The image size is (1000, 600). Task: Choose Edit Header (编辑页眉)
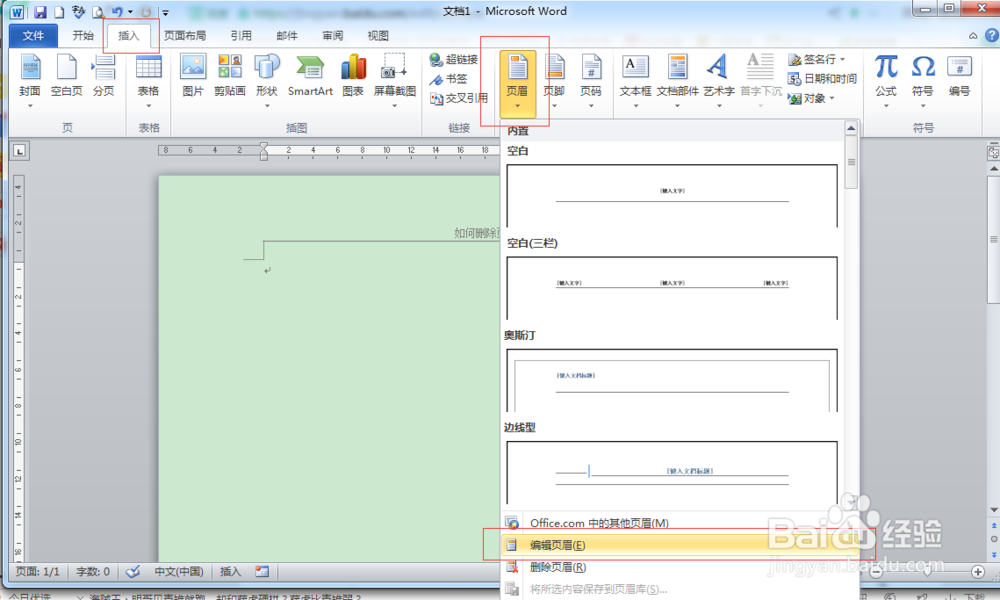pos(679,545)
